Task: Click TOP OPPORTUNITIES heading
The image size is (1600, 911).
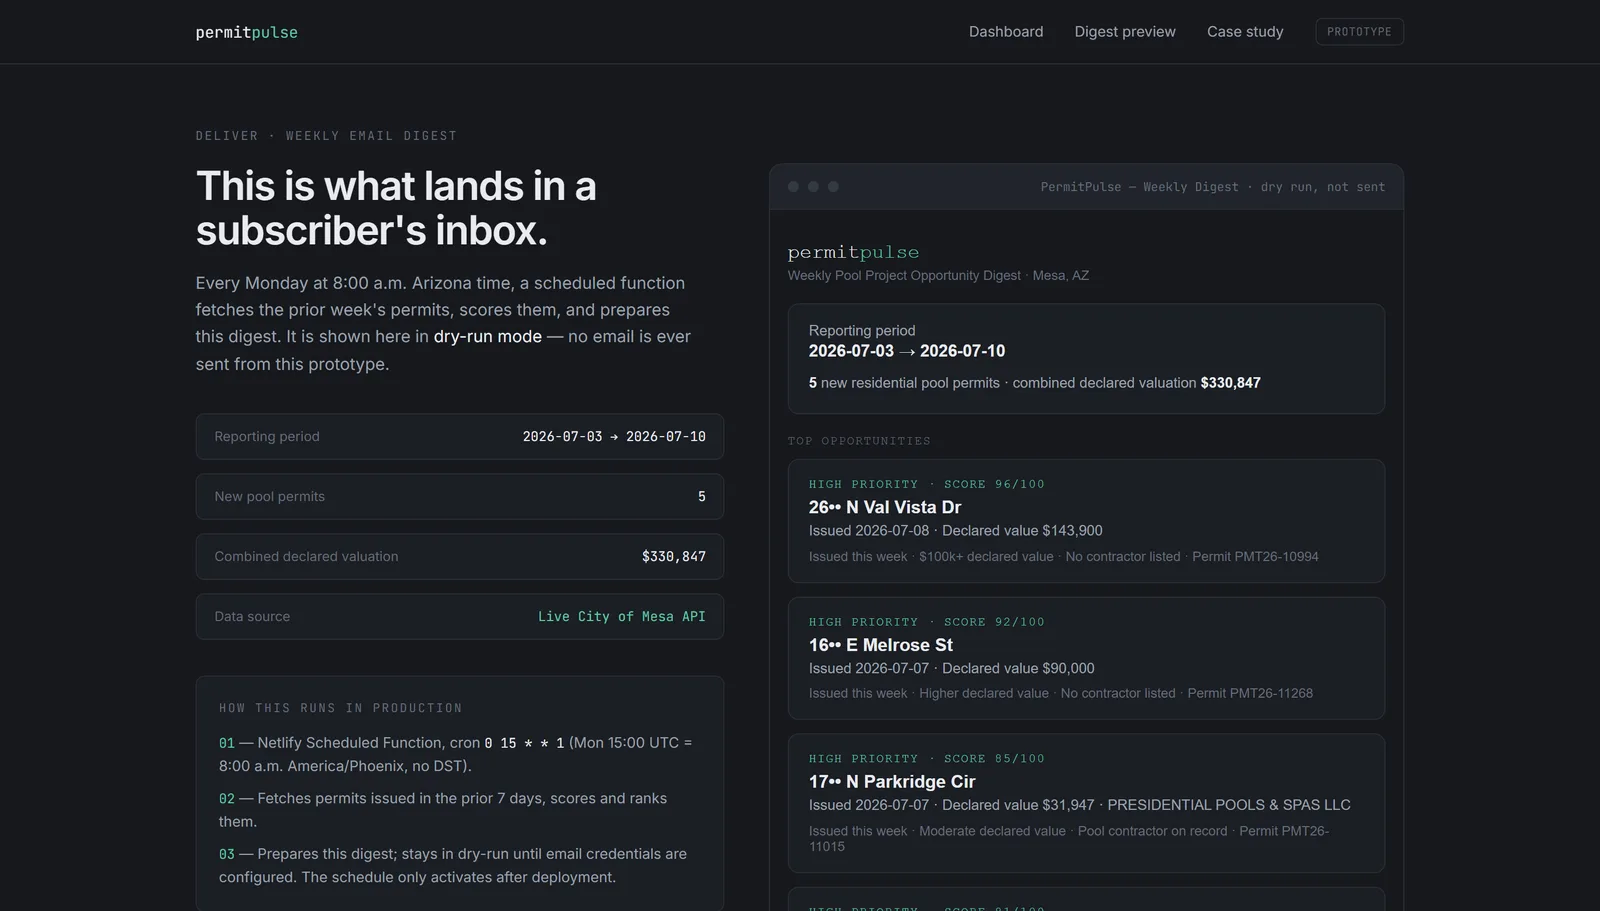Action: tap(859, 441)
